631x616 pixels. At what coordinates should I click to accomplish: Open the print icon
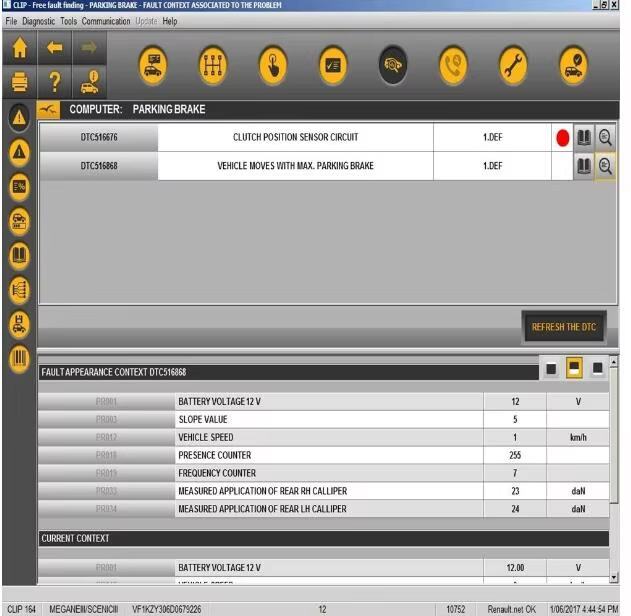(20, 82)
